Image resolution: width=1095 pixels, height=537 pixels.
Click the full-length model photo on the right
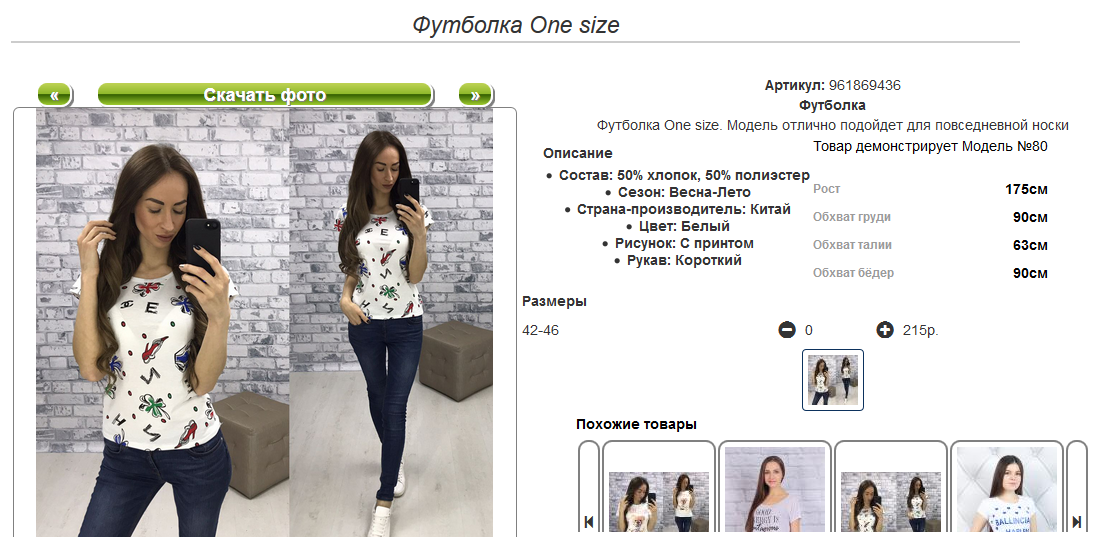[391, 323]
